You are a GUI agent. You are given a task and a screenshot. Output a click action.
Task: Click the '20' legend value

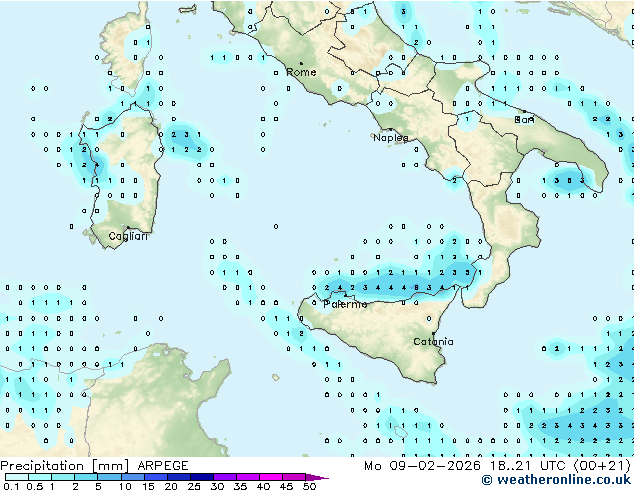pos(171,486)
